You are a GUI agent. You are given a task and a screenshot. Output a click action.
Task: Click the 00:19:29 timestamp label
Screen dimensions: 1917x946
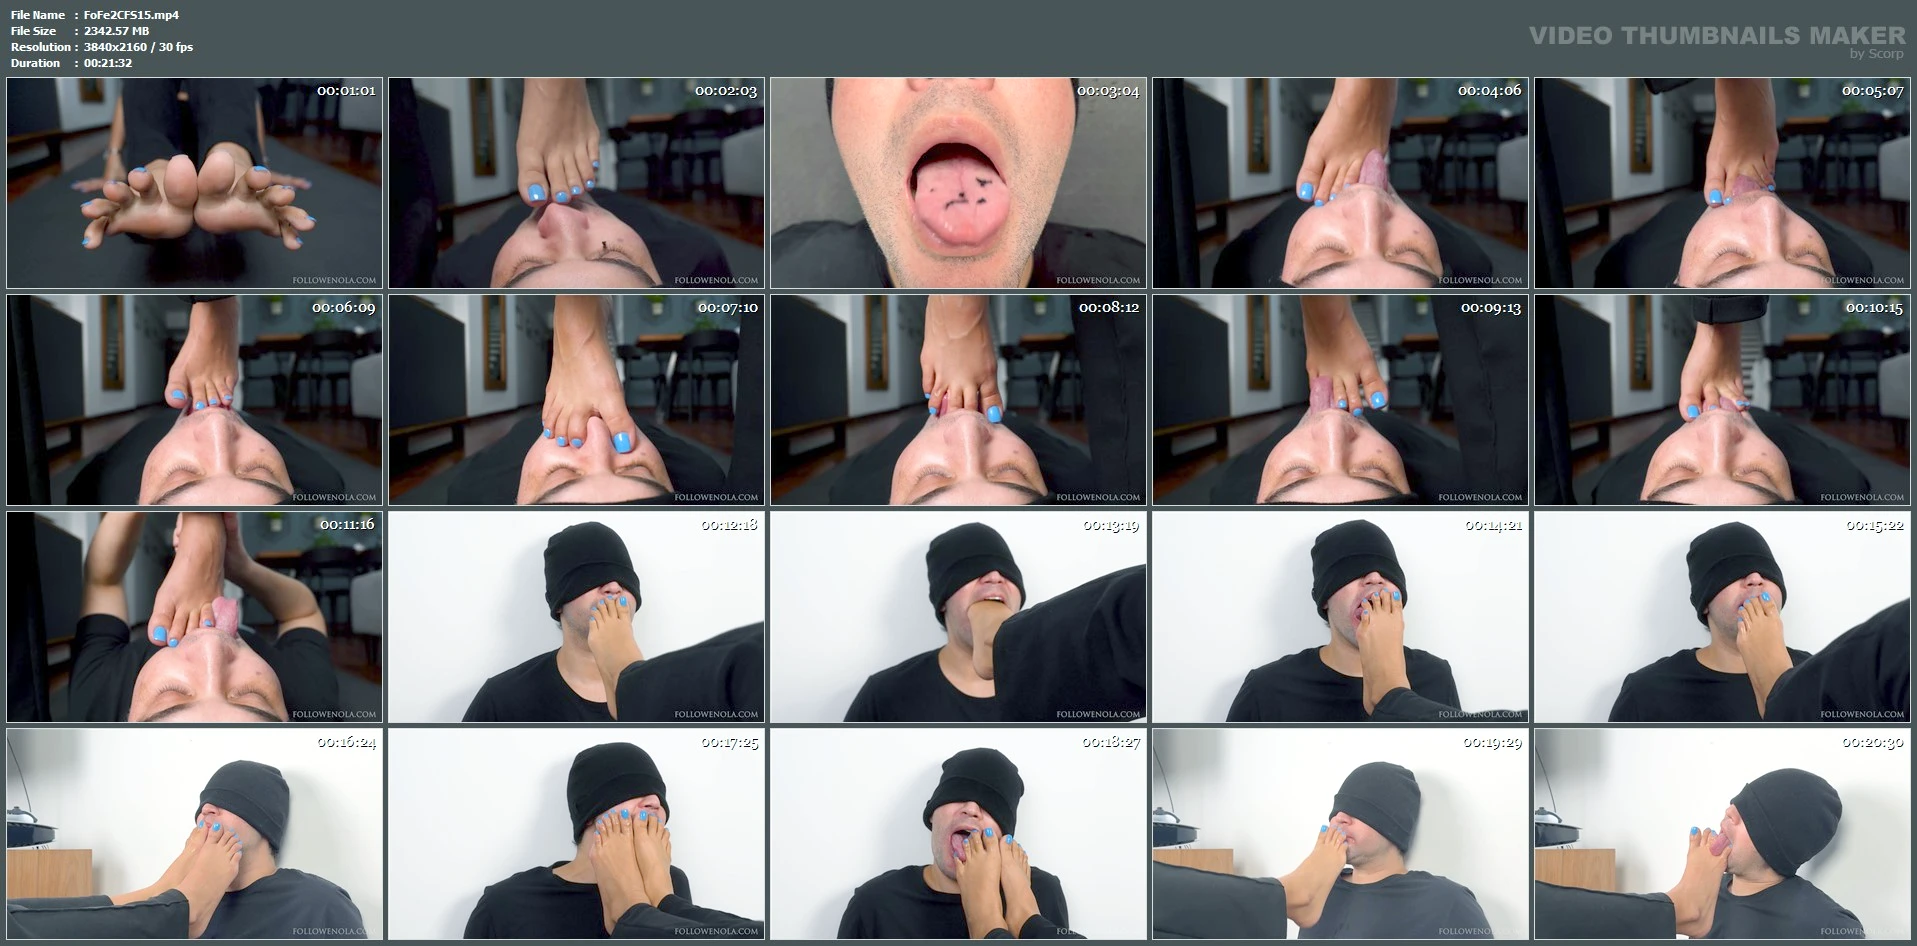[x=1492, y=742]
